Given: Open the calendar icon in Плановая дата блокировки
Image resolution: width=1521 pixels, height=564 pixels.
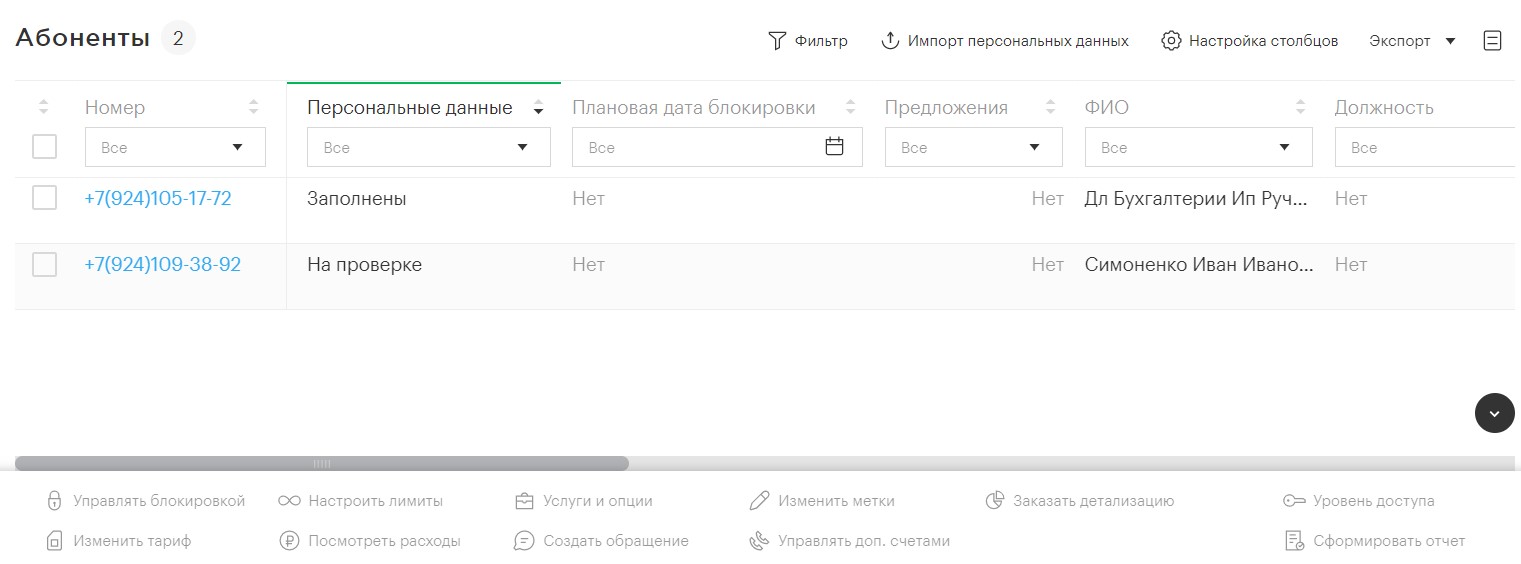Looking at the screenshot, I should 834,147.
